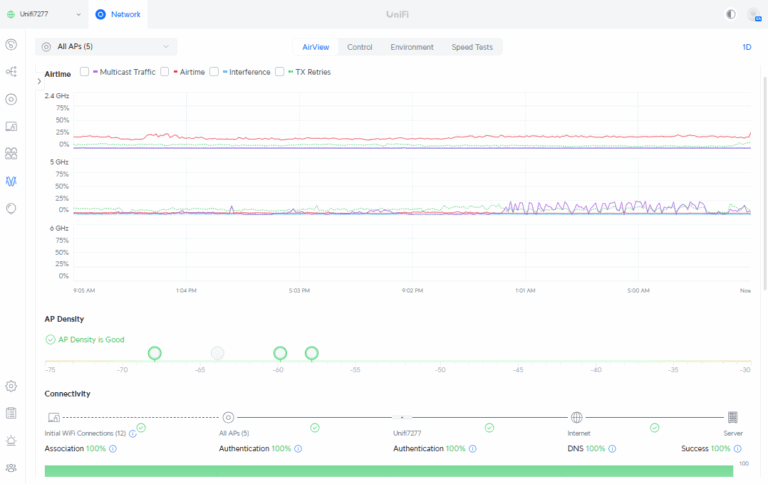Open the Unifi7277 site selector dropdown
The width and height of the screenshot is (768, 484).
[44, 15]
